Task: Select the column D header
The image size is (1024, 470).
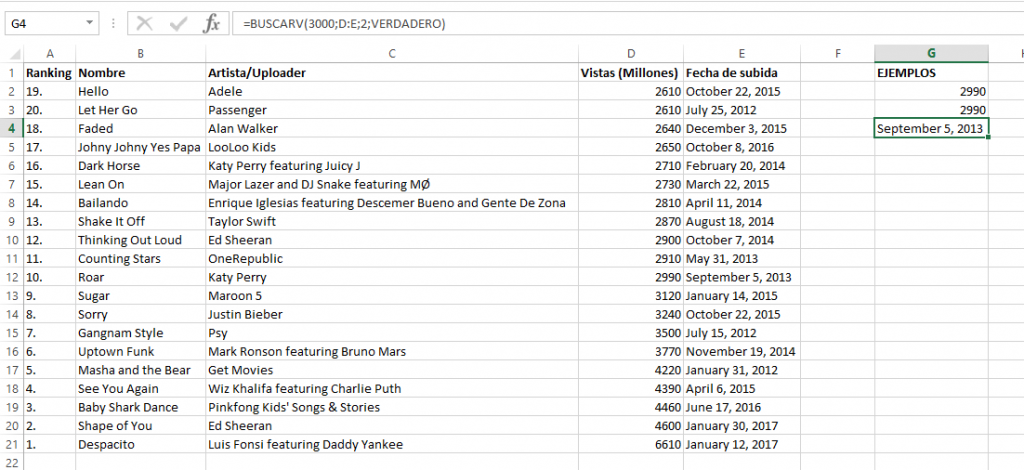Action: pyautogui.click(x=630, y=54)
